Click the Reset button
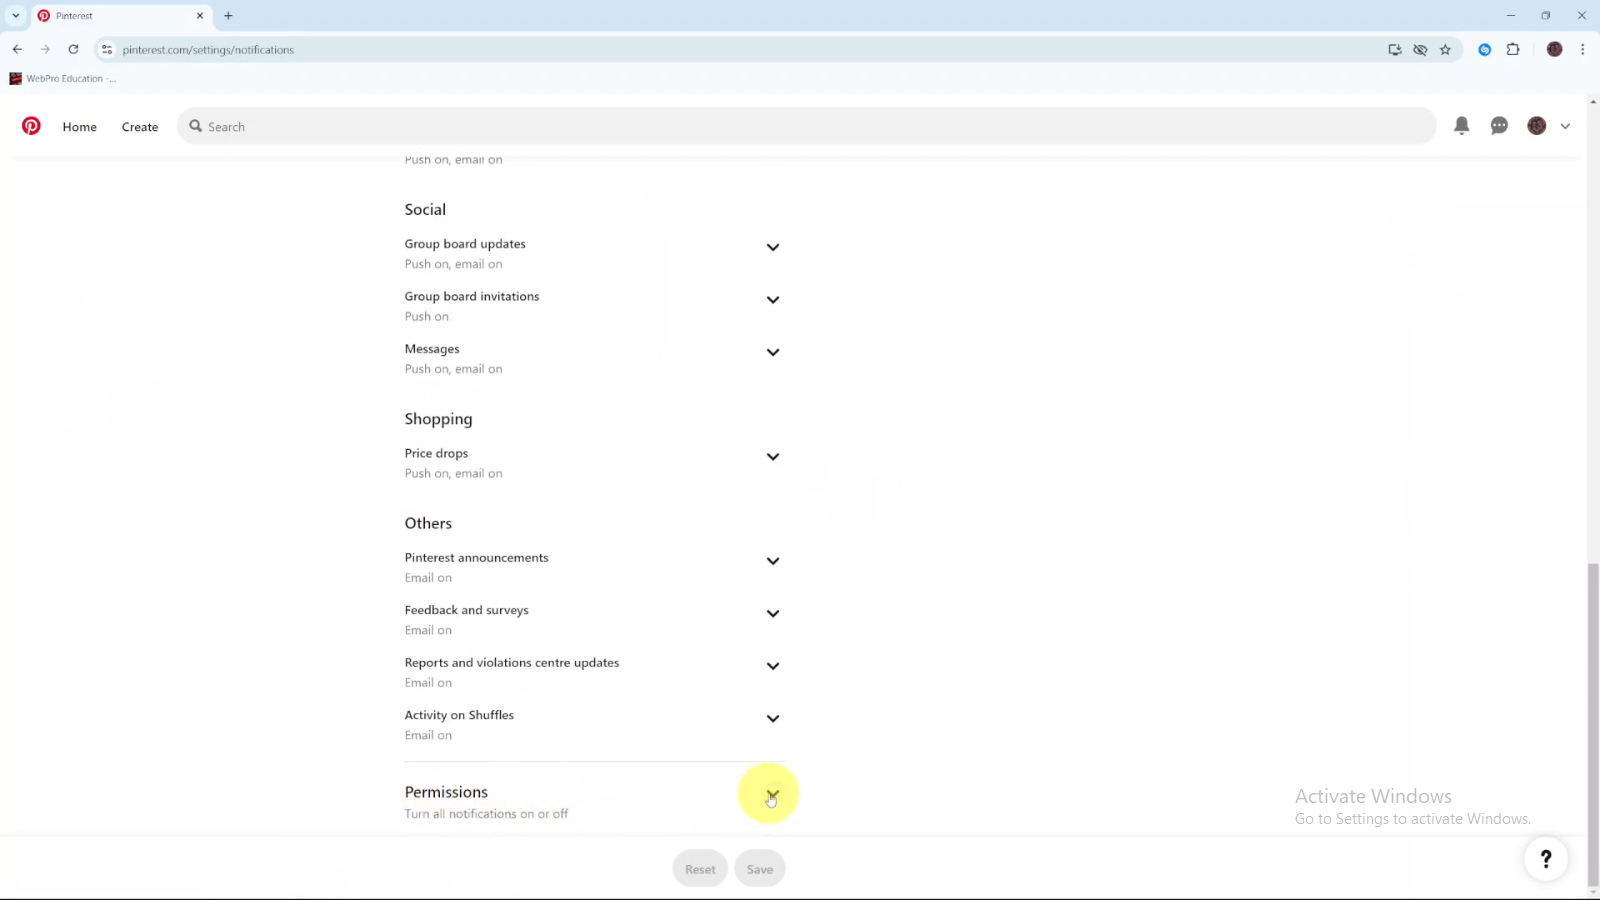 pos(700,869)
